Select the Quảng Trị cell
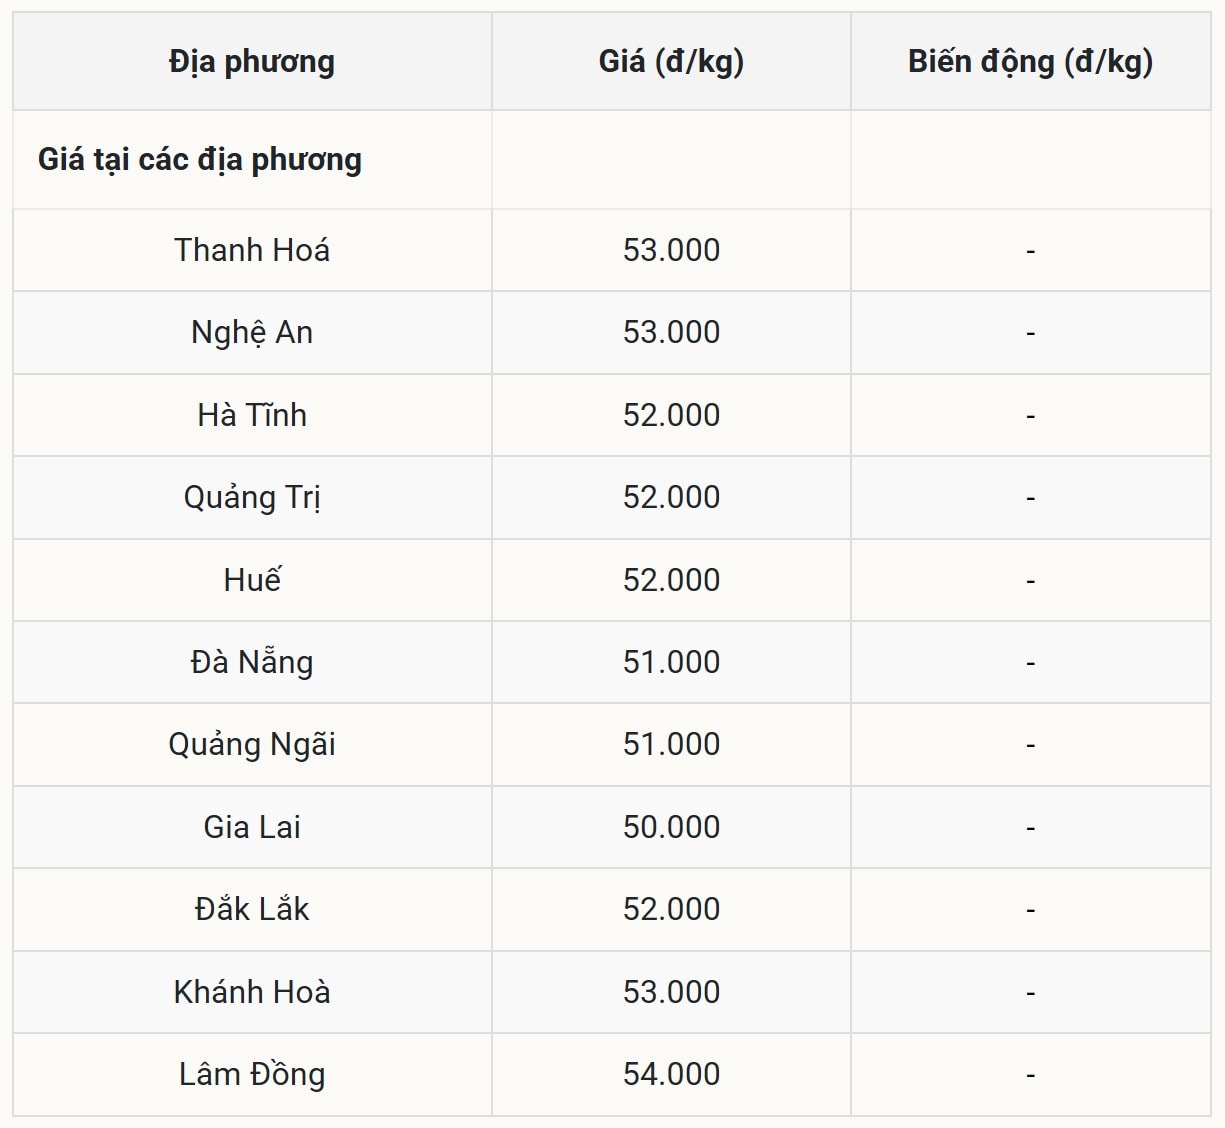 (x=252, y=497)
